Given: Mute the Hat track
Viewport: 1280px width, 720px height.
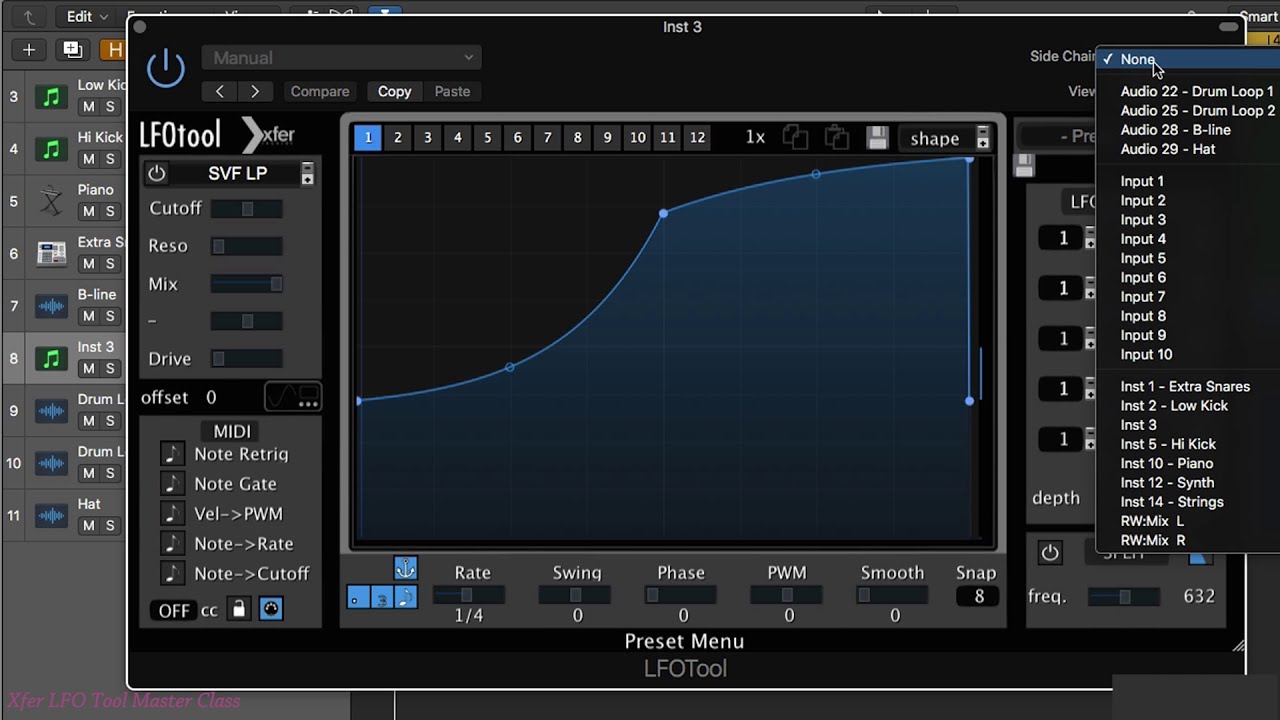Looking at the screenshot, I should 88,525.
